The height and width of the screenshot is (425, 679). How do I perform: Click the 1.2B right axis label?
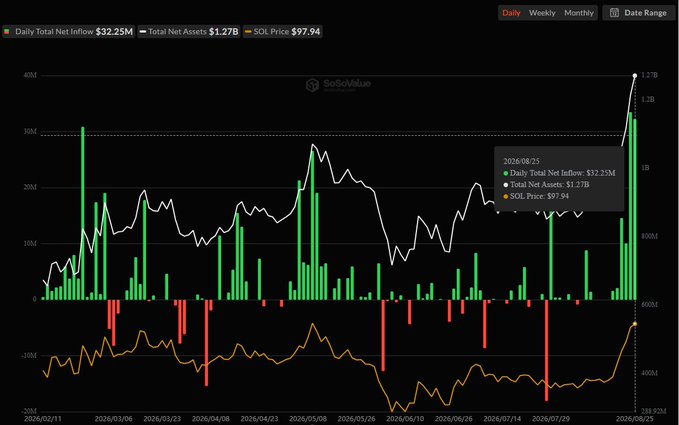[x=647, y=100]
